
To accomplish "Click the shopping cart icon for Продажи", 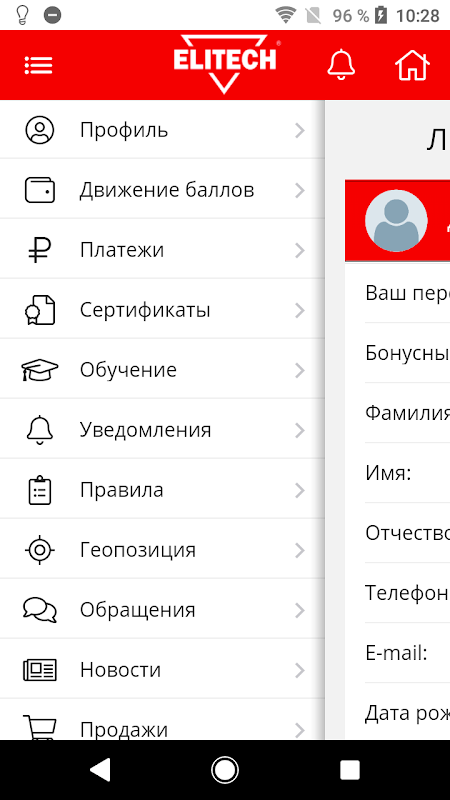I will click(x=39, y=727).
